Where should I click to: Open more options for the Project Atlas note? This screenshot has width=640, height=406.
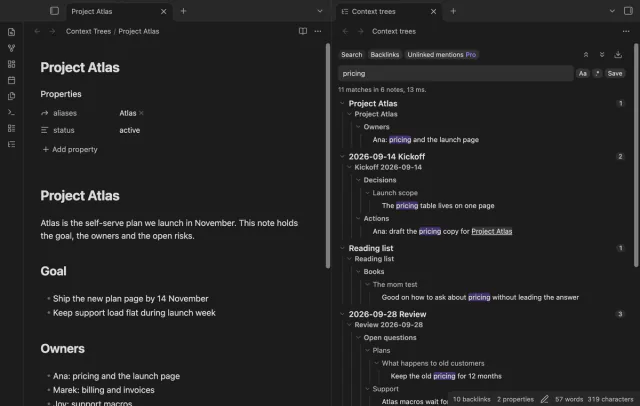318,31
